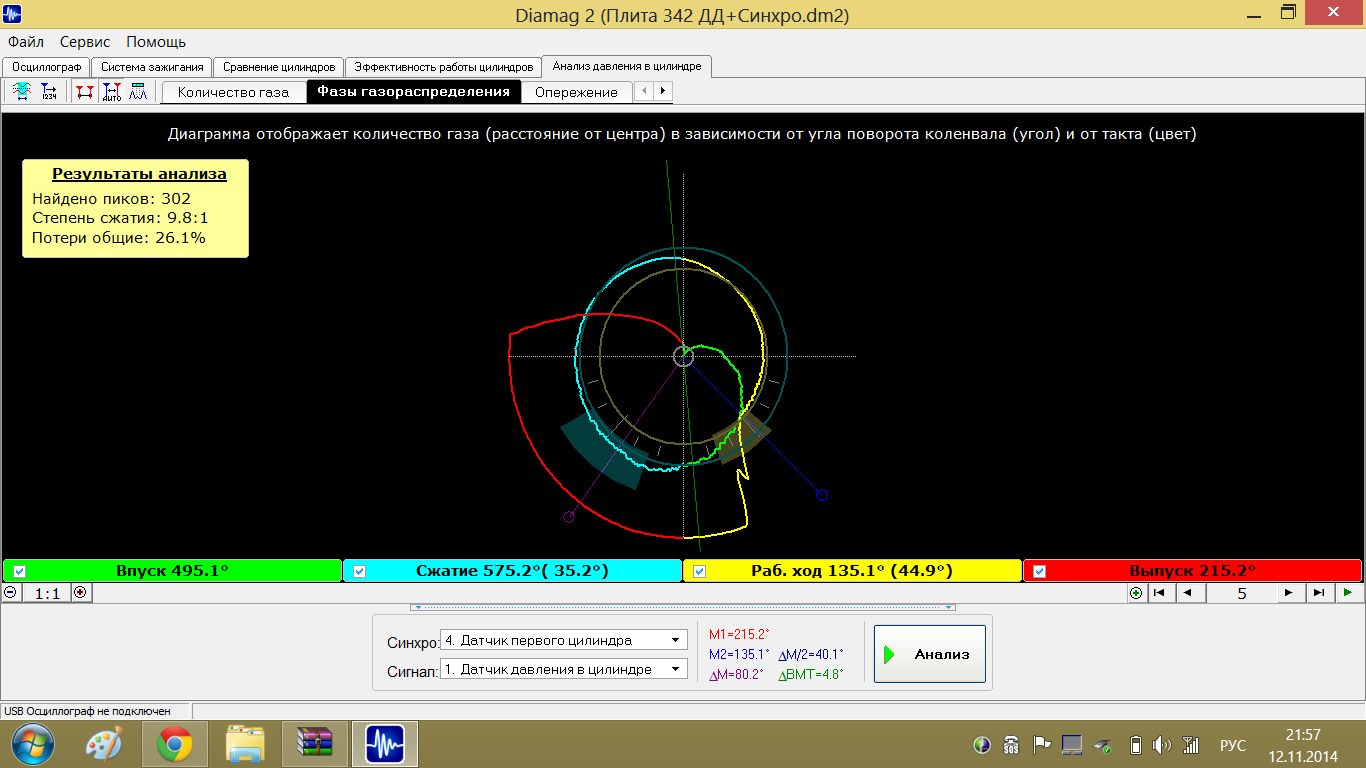Click the zoom in plus icon beside 1:1
The height and width of the screenshot is (768, 1366).
point(81,592)
